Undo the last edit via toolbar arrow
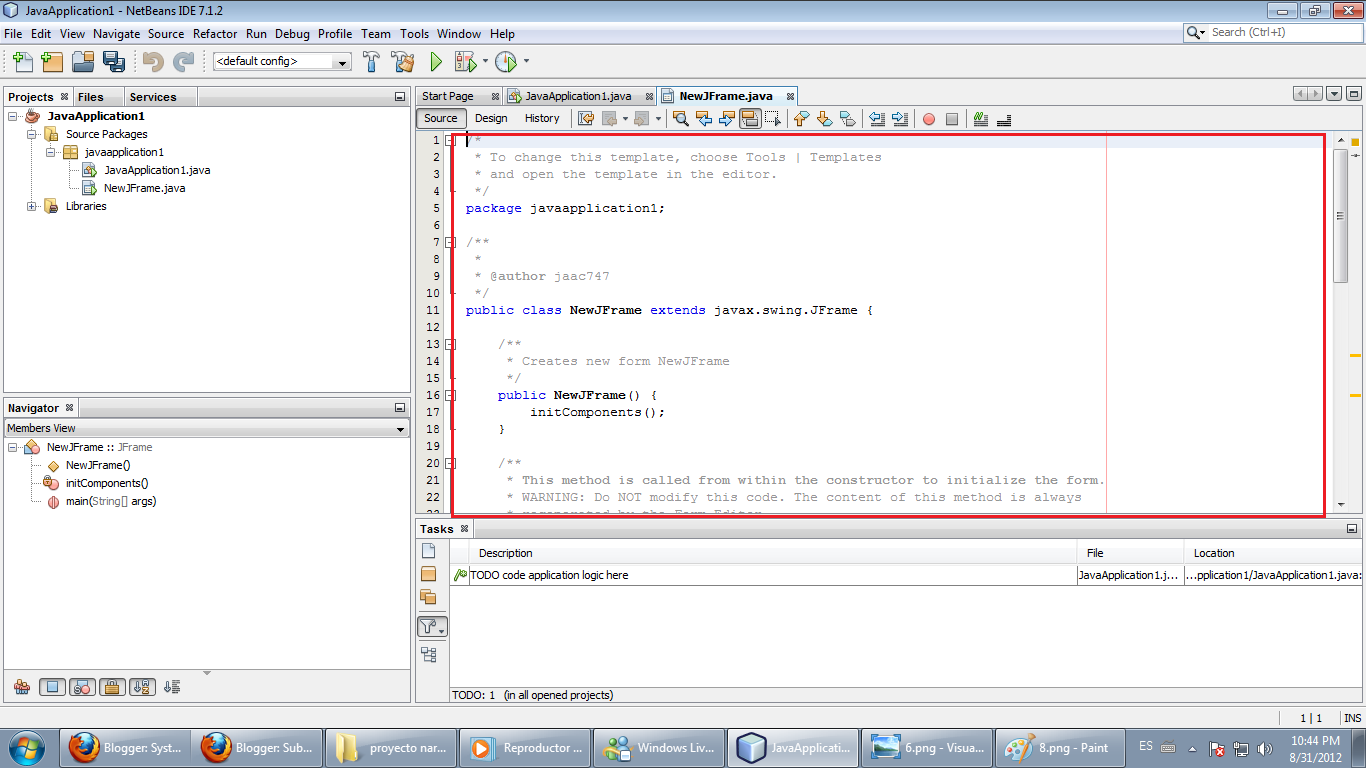1366x768 pixels. pyautogui.click(x=152, y=61)
